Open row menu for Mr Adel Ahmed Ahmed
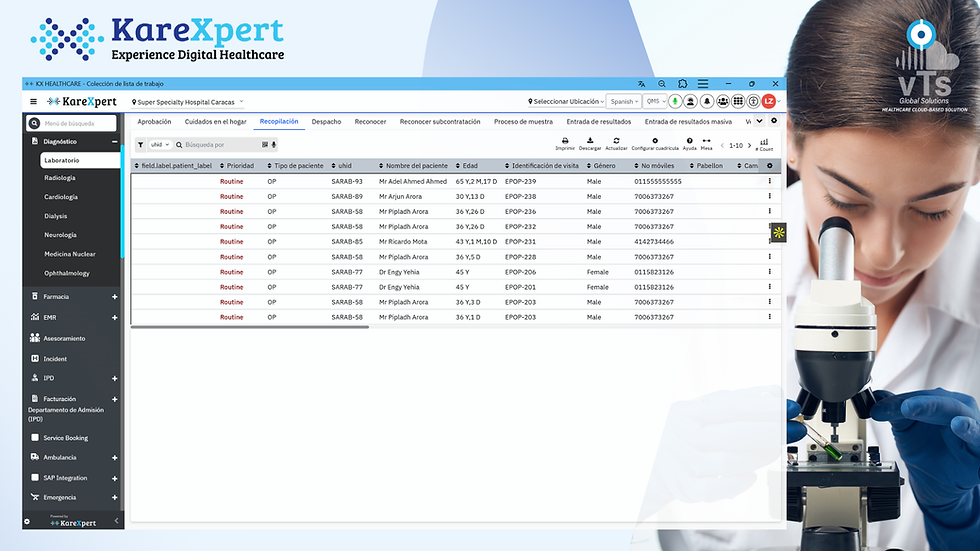 [x=769, y=181]
